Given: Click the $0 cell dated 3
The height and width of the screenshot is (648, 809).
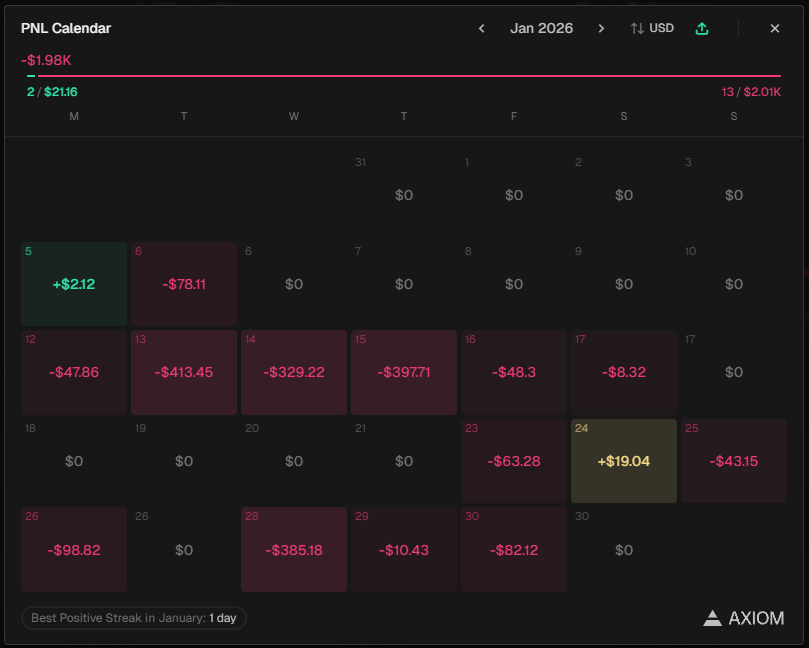Looking at the screenshot, I should (x=734, y=195).
